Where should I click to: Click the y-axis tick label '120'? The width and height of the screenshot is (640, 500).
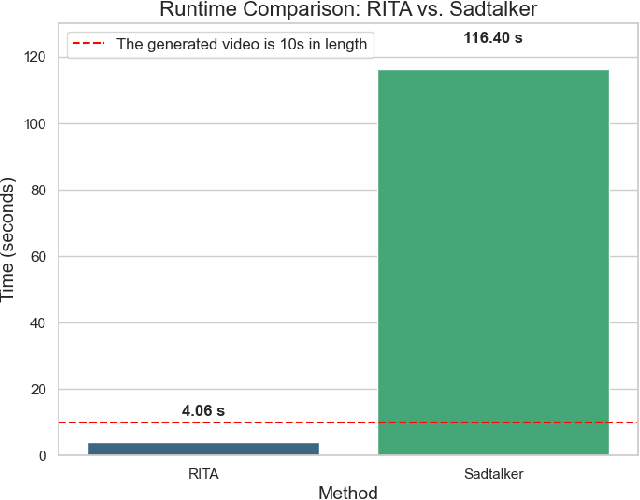pyautogui.click(x=37, y=58)
